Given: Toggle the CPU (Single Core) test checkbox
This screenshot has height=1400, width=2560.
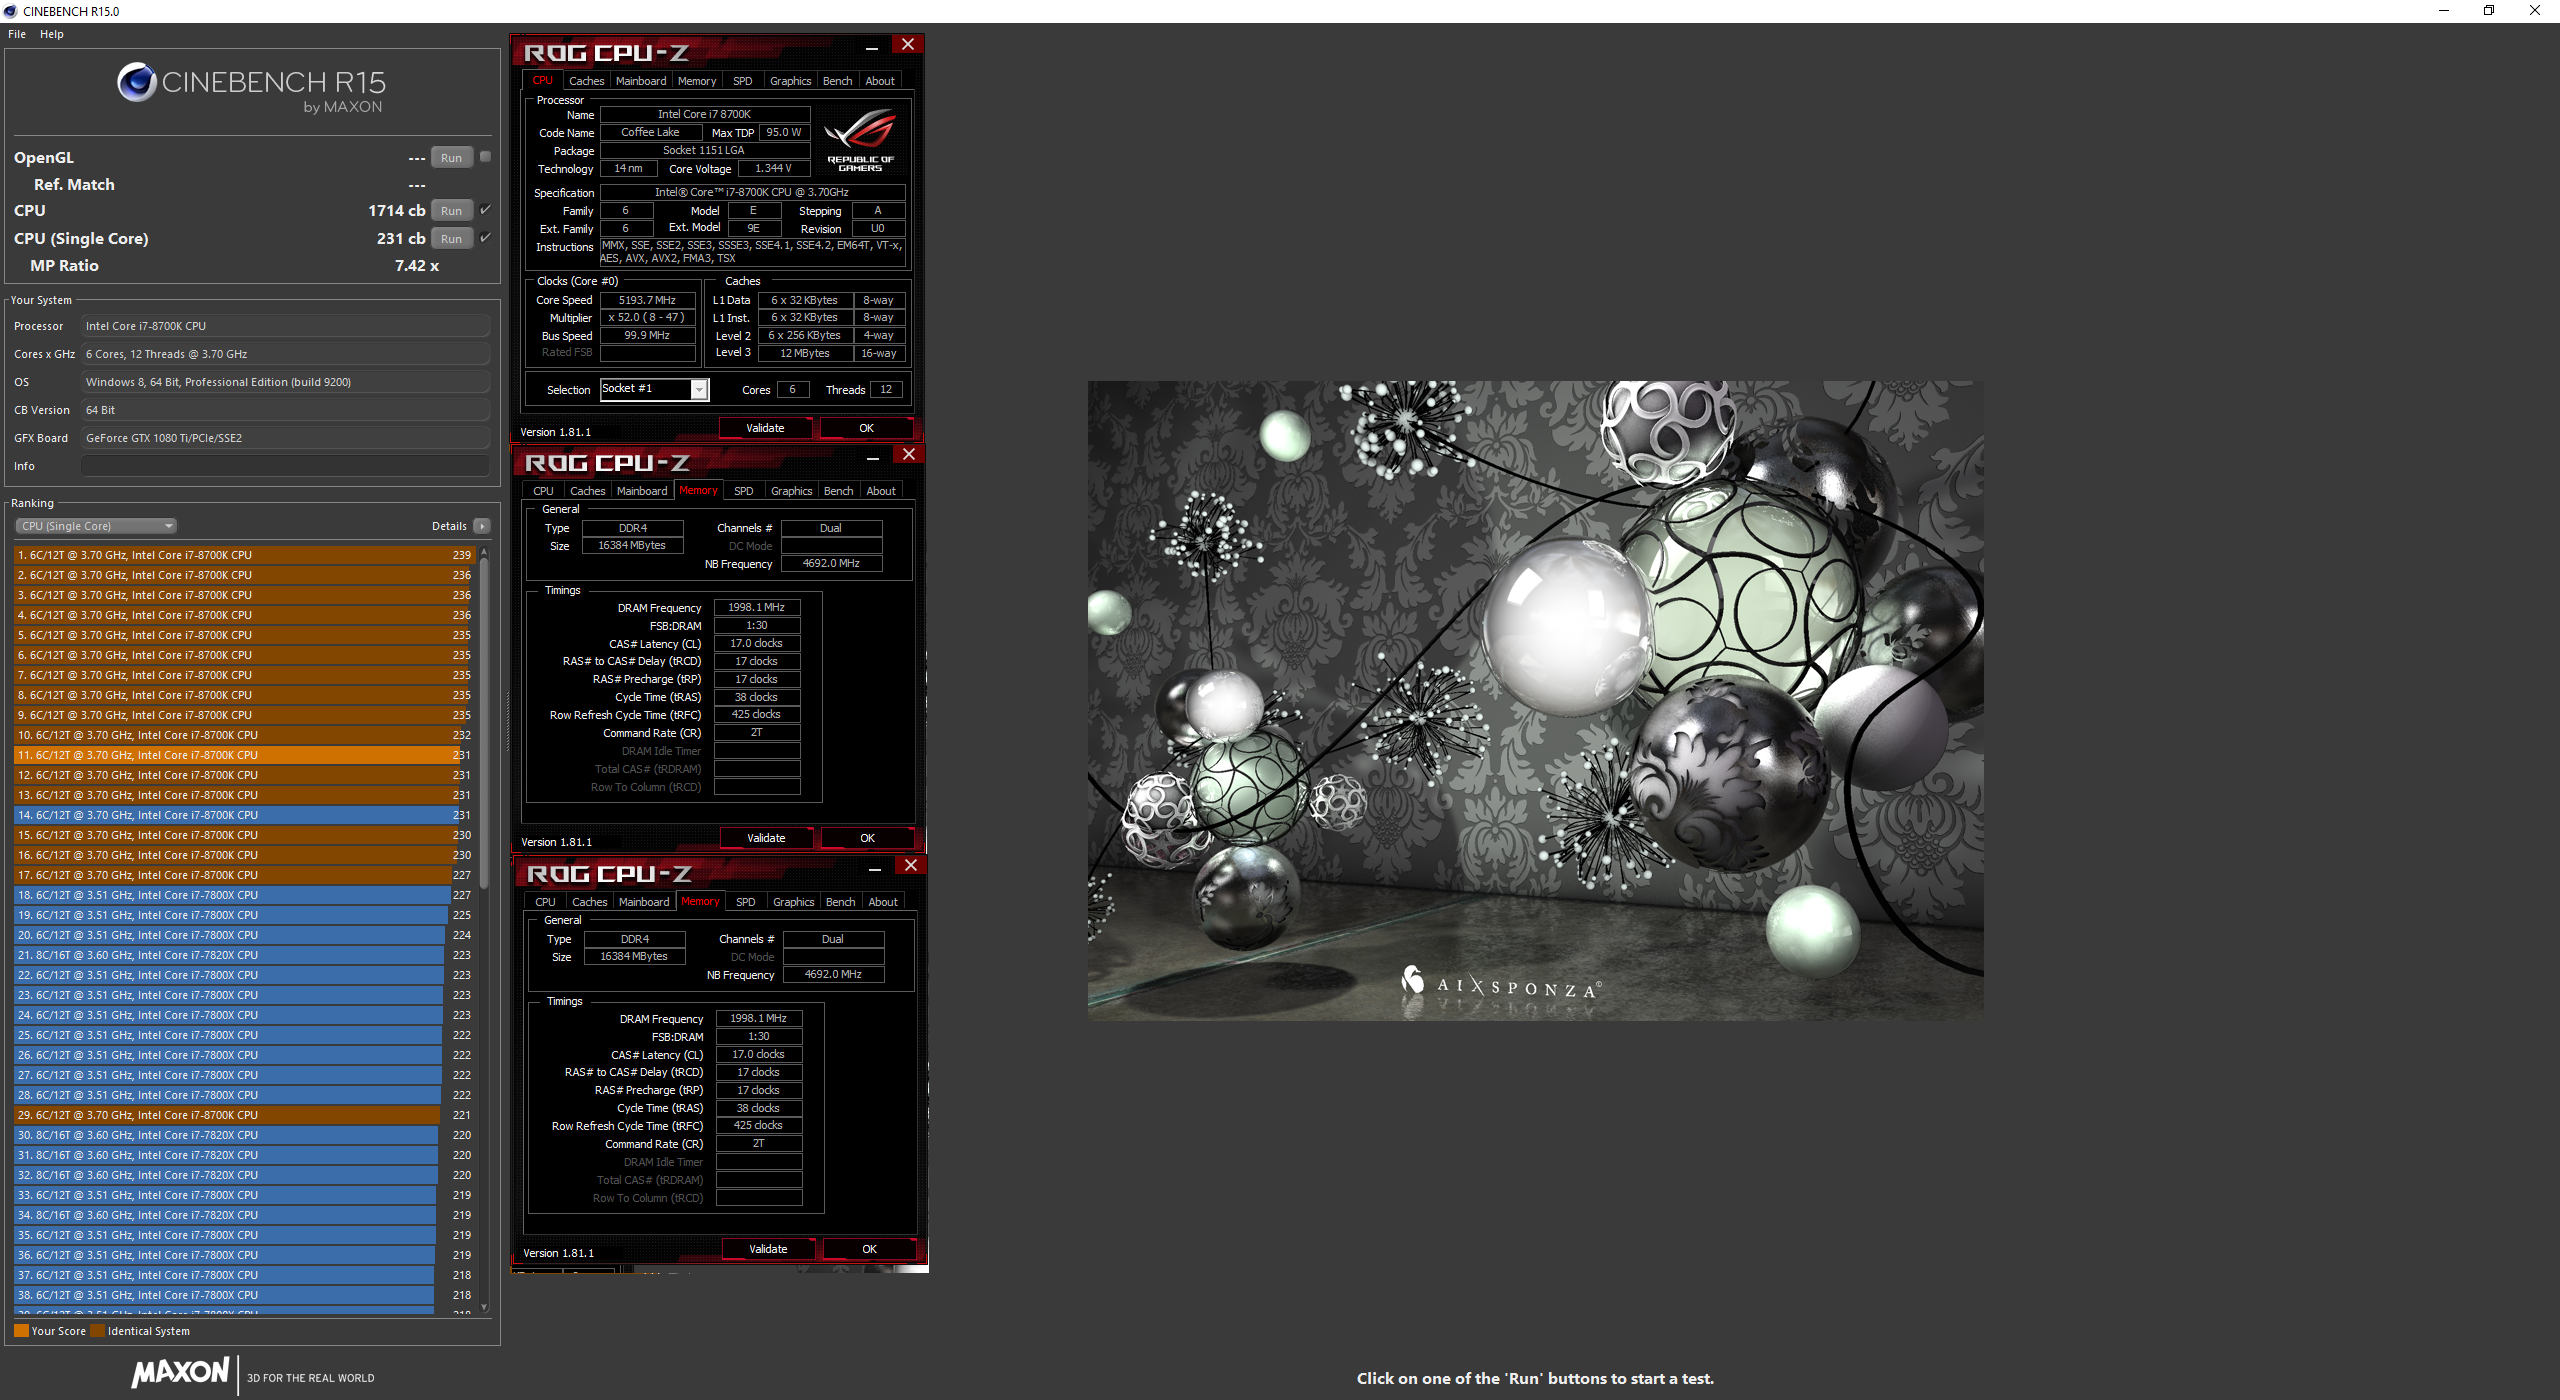Looking at the screenshot, I should click(x=485, y=238).
